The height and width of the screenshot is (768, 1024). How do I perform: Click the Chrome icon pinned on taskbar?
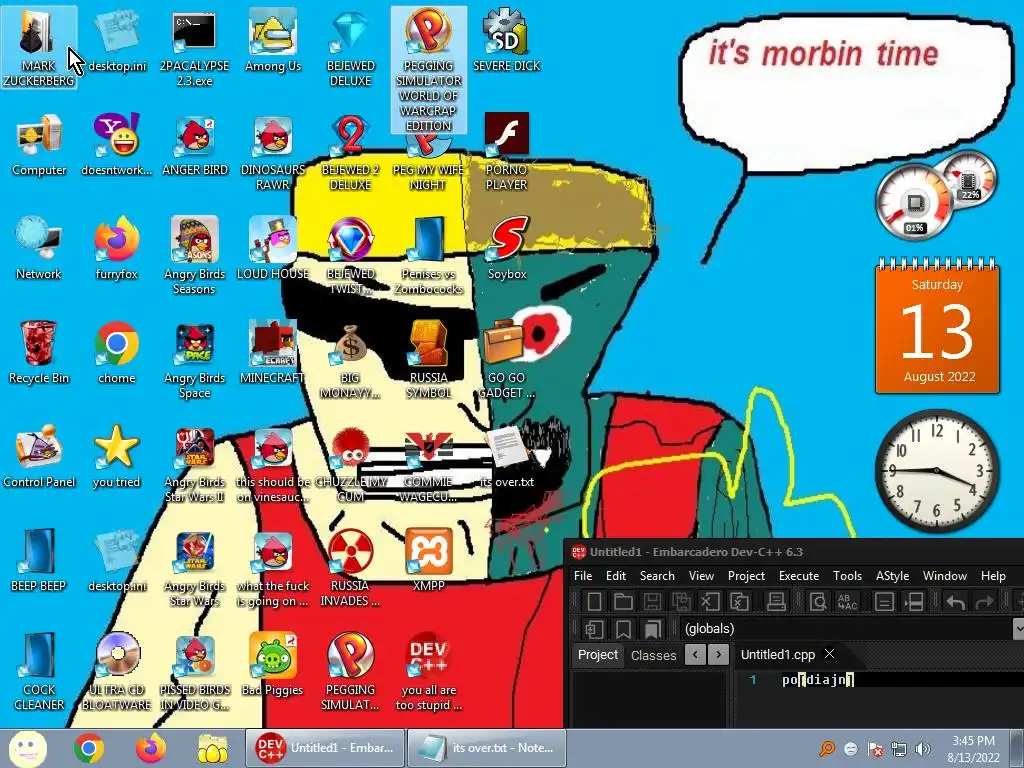coord(89,748)
